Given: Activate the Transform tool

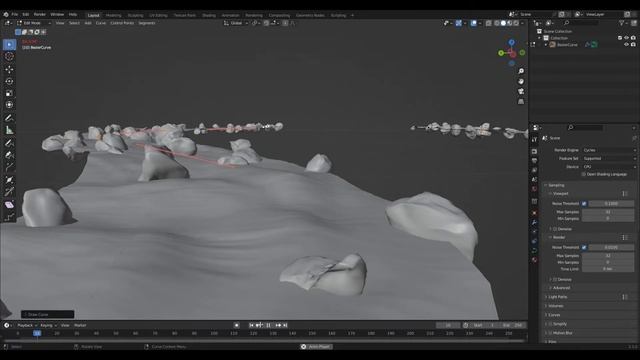Looking at the screenshot, I should coord(9,105).
